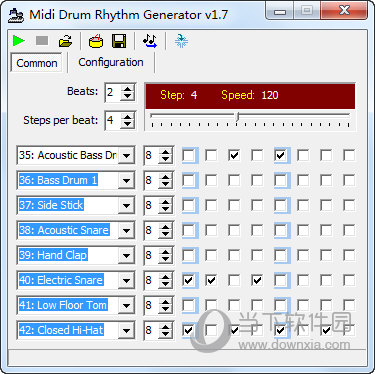This screenshot has width=375, height=374.
Task: Uncheck step 1 of Electric Snare row
Action: pos(189,280)
